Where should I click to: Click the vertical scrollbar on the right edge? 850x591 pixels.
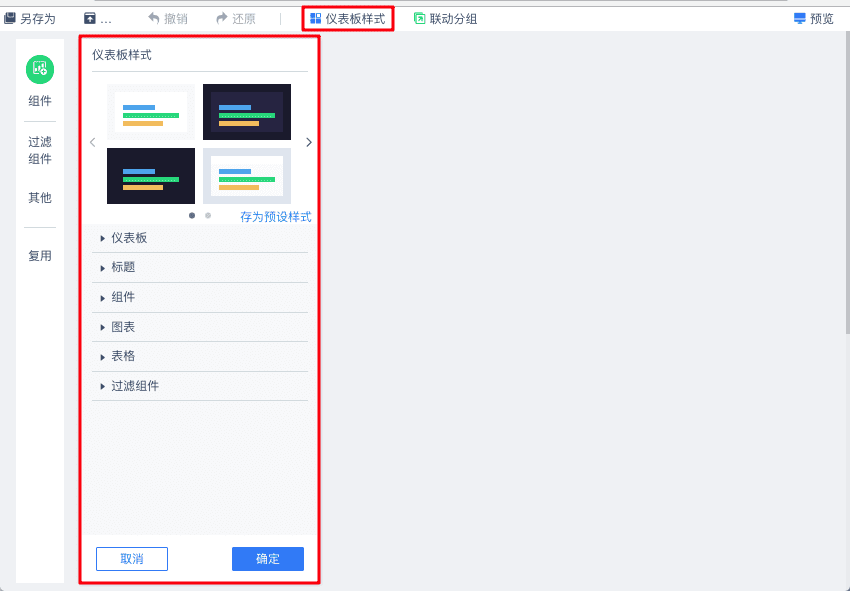tap(847, 182)
